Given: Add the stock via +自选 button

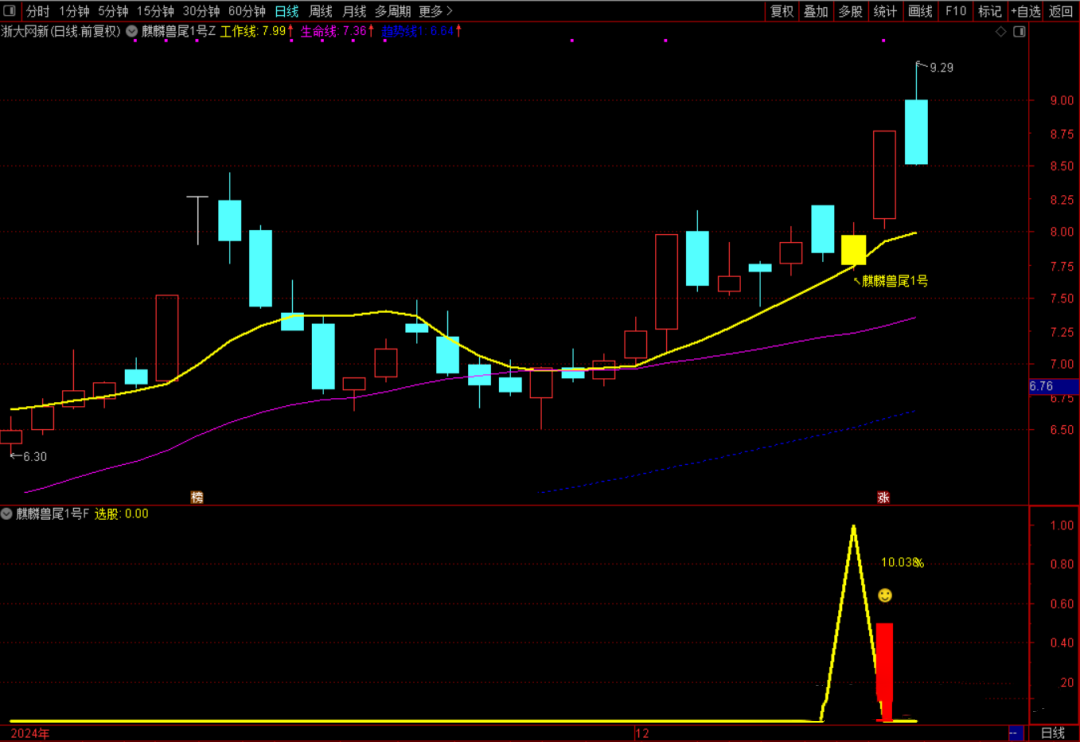Looking at the screenshot, I should coord(1025,11).
